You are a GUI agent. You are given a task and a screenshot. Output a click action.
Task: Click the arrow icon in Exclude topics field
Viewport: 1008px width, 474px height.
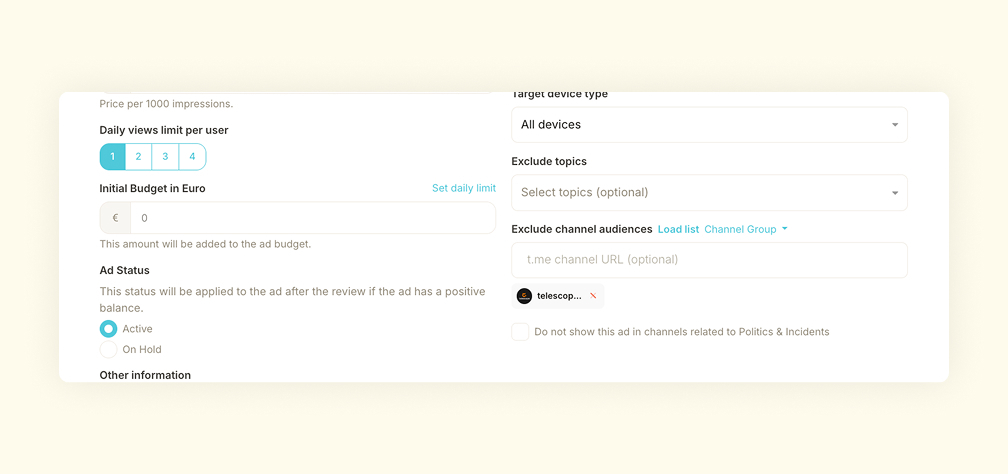point(894,193)
